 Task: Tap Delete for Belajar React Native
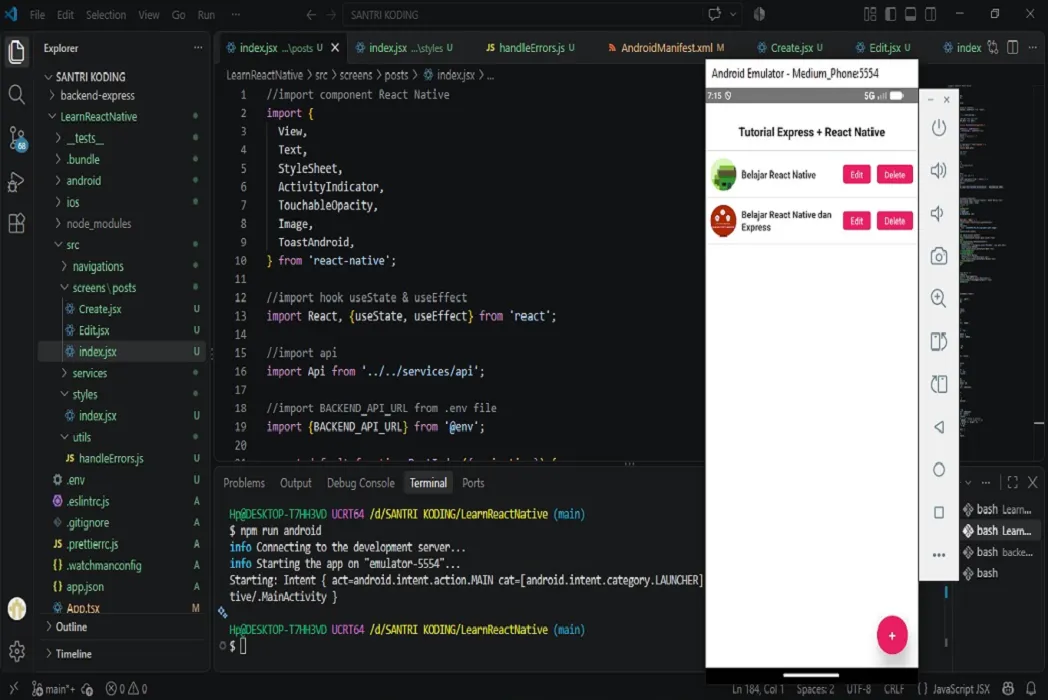coord(894,174)
